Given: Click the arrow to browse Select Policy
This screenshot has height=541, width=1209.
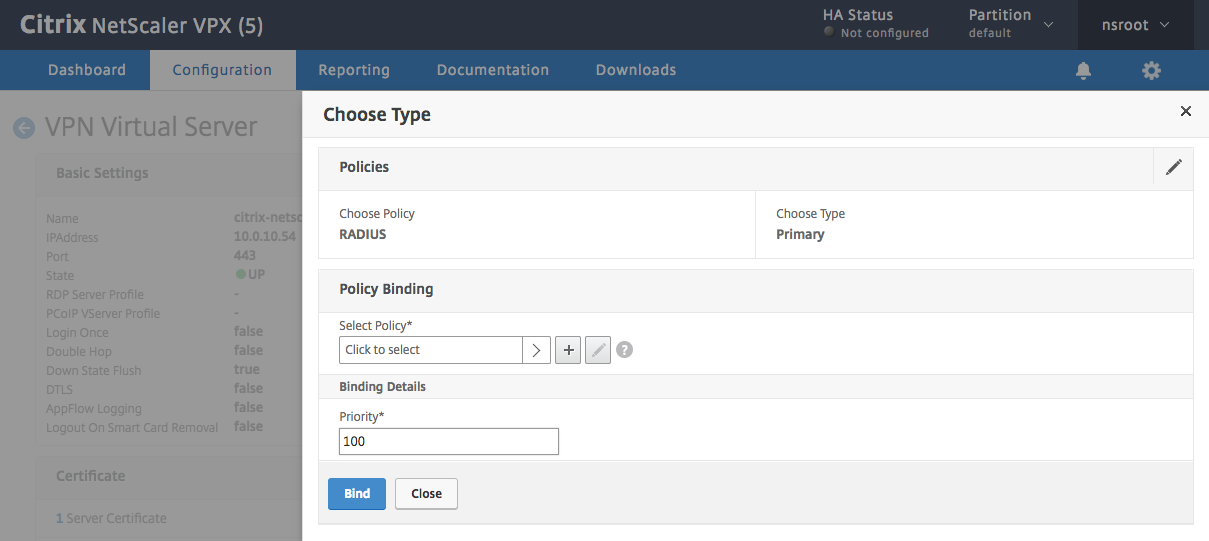Looking at the screenshot, I should coord(536,350).
